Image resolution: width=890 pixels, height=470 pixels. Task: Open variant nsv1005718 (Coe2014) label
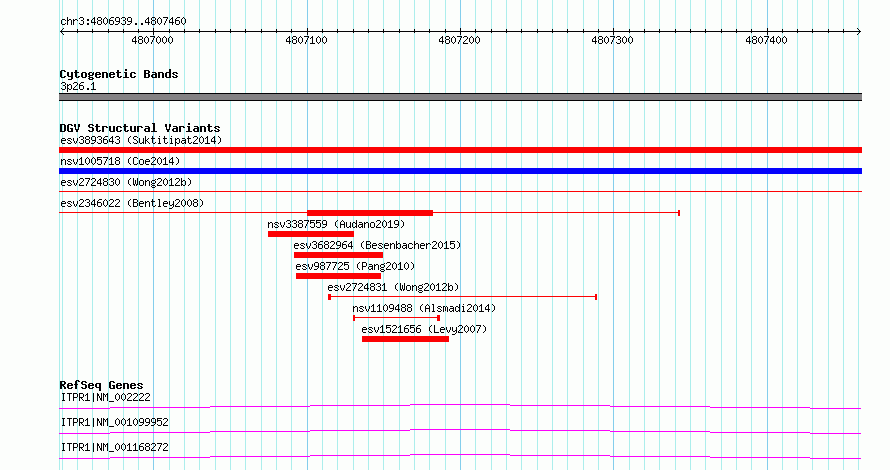click(x=120, y=161)
